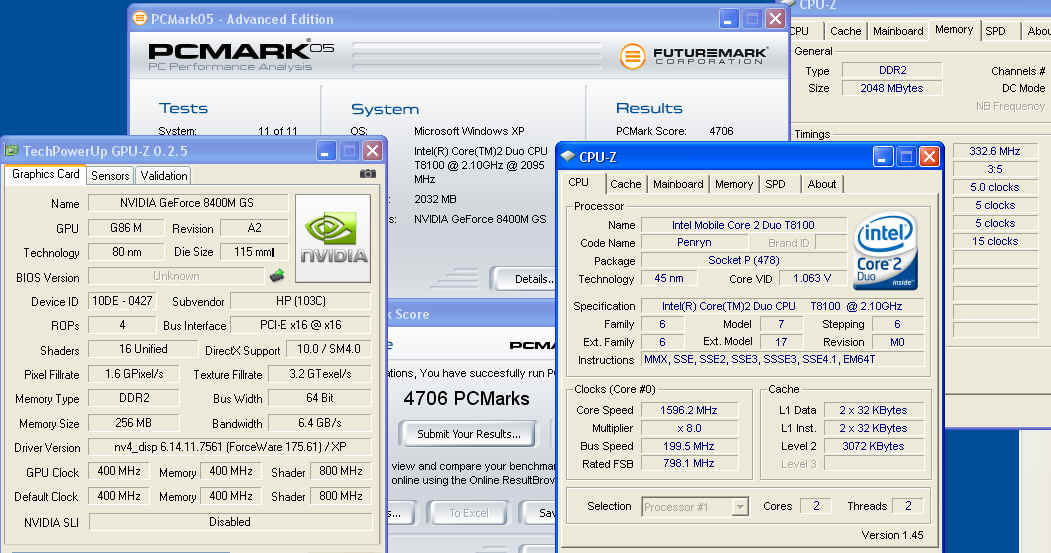Select the Graphics Card tab in GPU-Z

pyautogui.click(x=46, y=174)
